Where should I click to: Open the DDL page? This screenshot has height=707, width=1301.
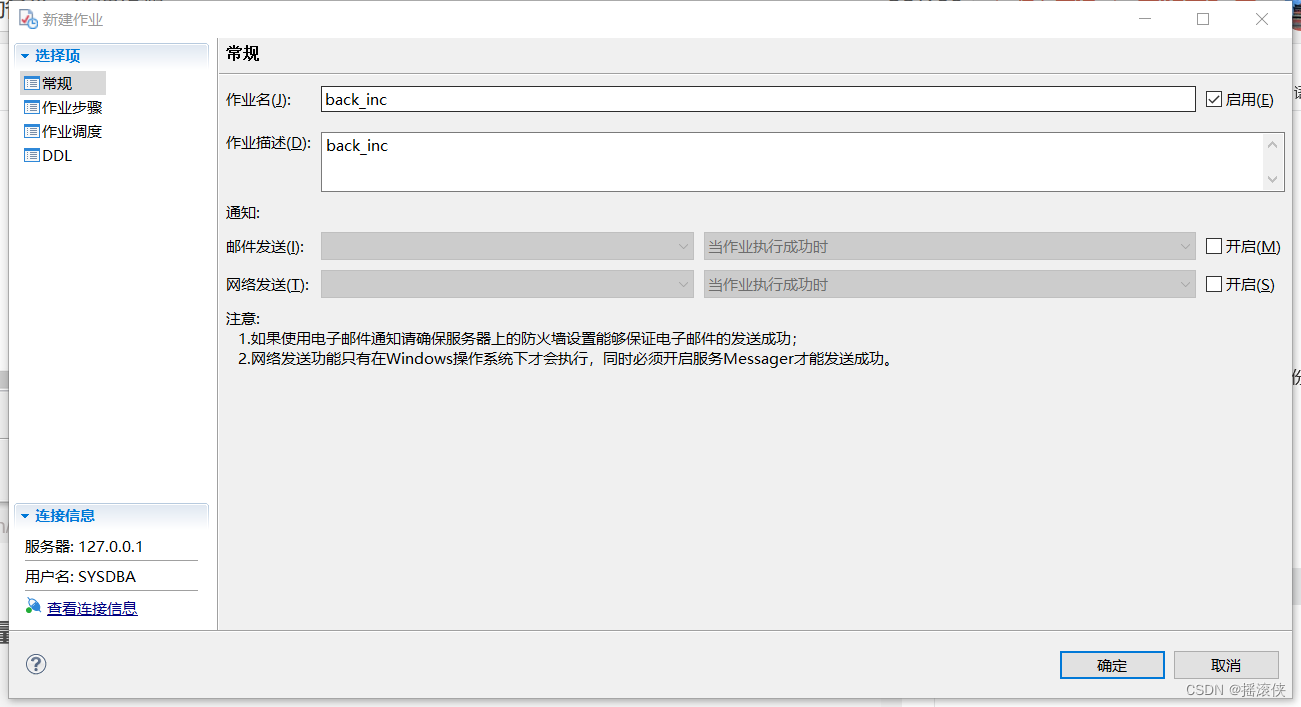tap(57, 155)
